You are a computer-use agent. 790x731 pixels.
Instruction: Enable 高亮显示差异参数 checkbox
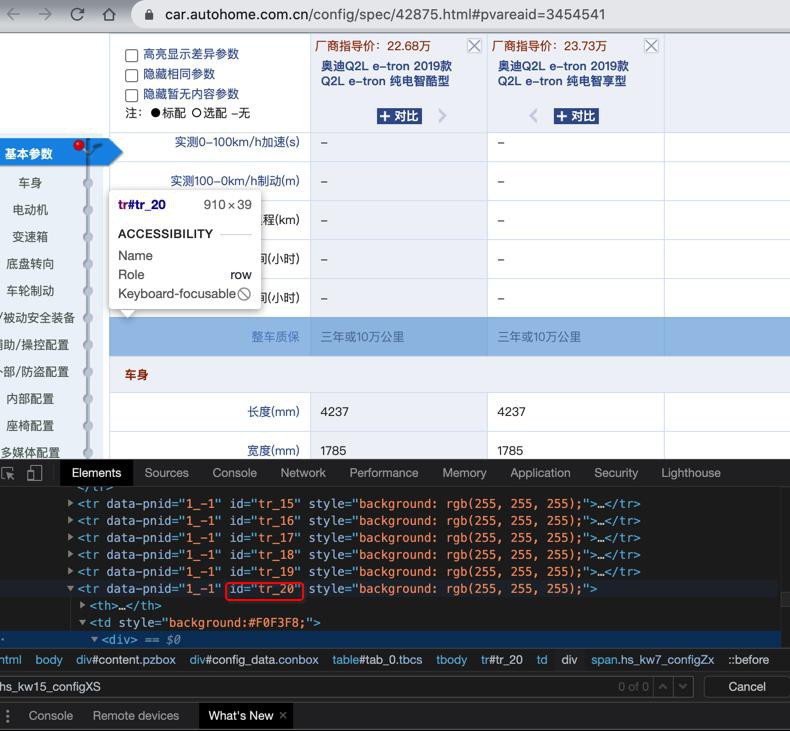tap(131, 55)
